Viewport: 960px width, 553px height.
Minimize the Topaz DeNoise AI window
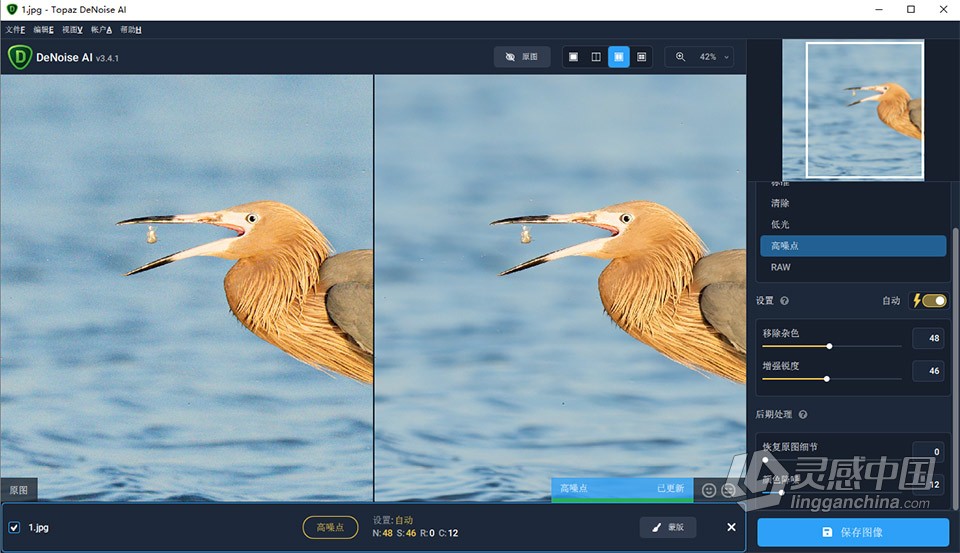tap(879, 9)
